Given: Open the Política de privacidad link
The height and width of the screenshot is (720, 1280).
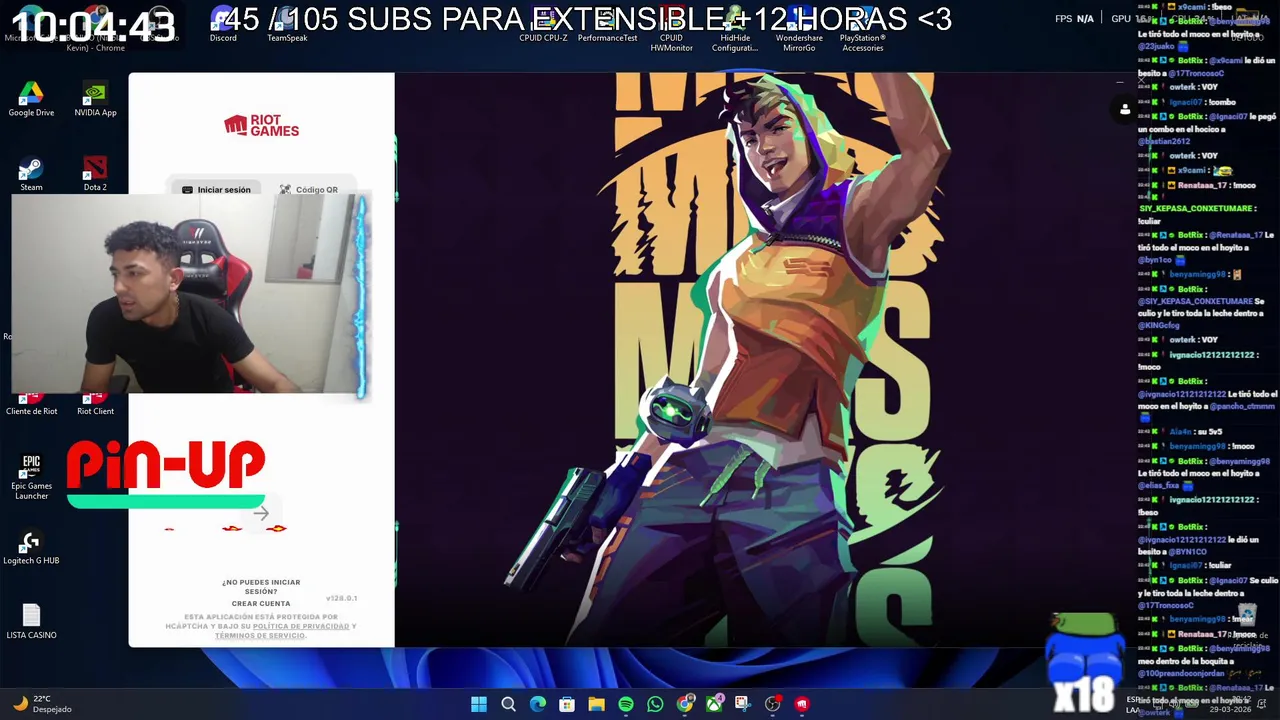Looking at the screenshot, I should click(301, 626).
